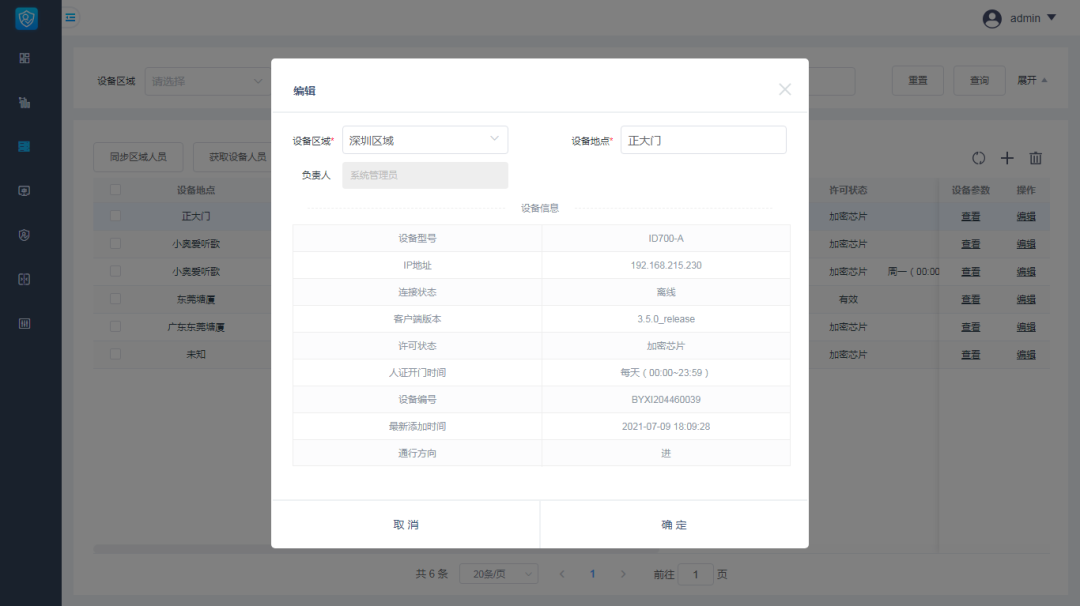Check the checkbox on the 正大门 row
The width and height of the screenshot is (1080, 606).
coord(115,215)
